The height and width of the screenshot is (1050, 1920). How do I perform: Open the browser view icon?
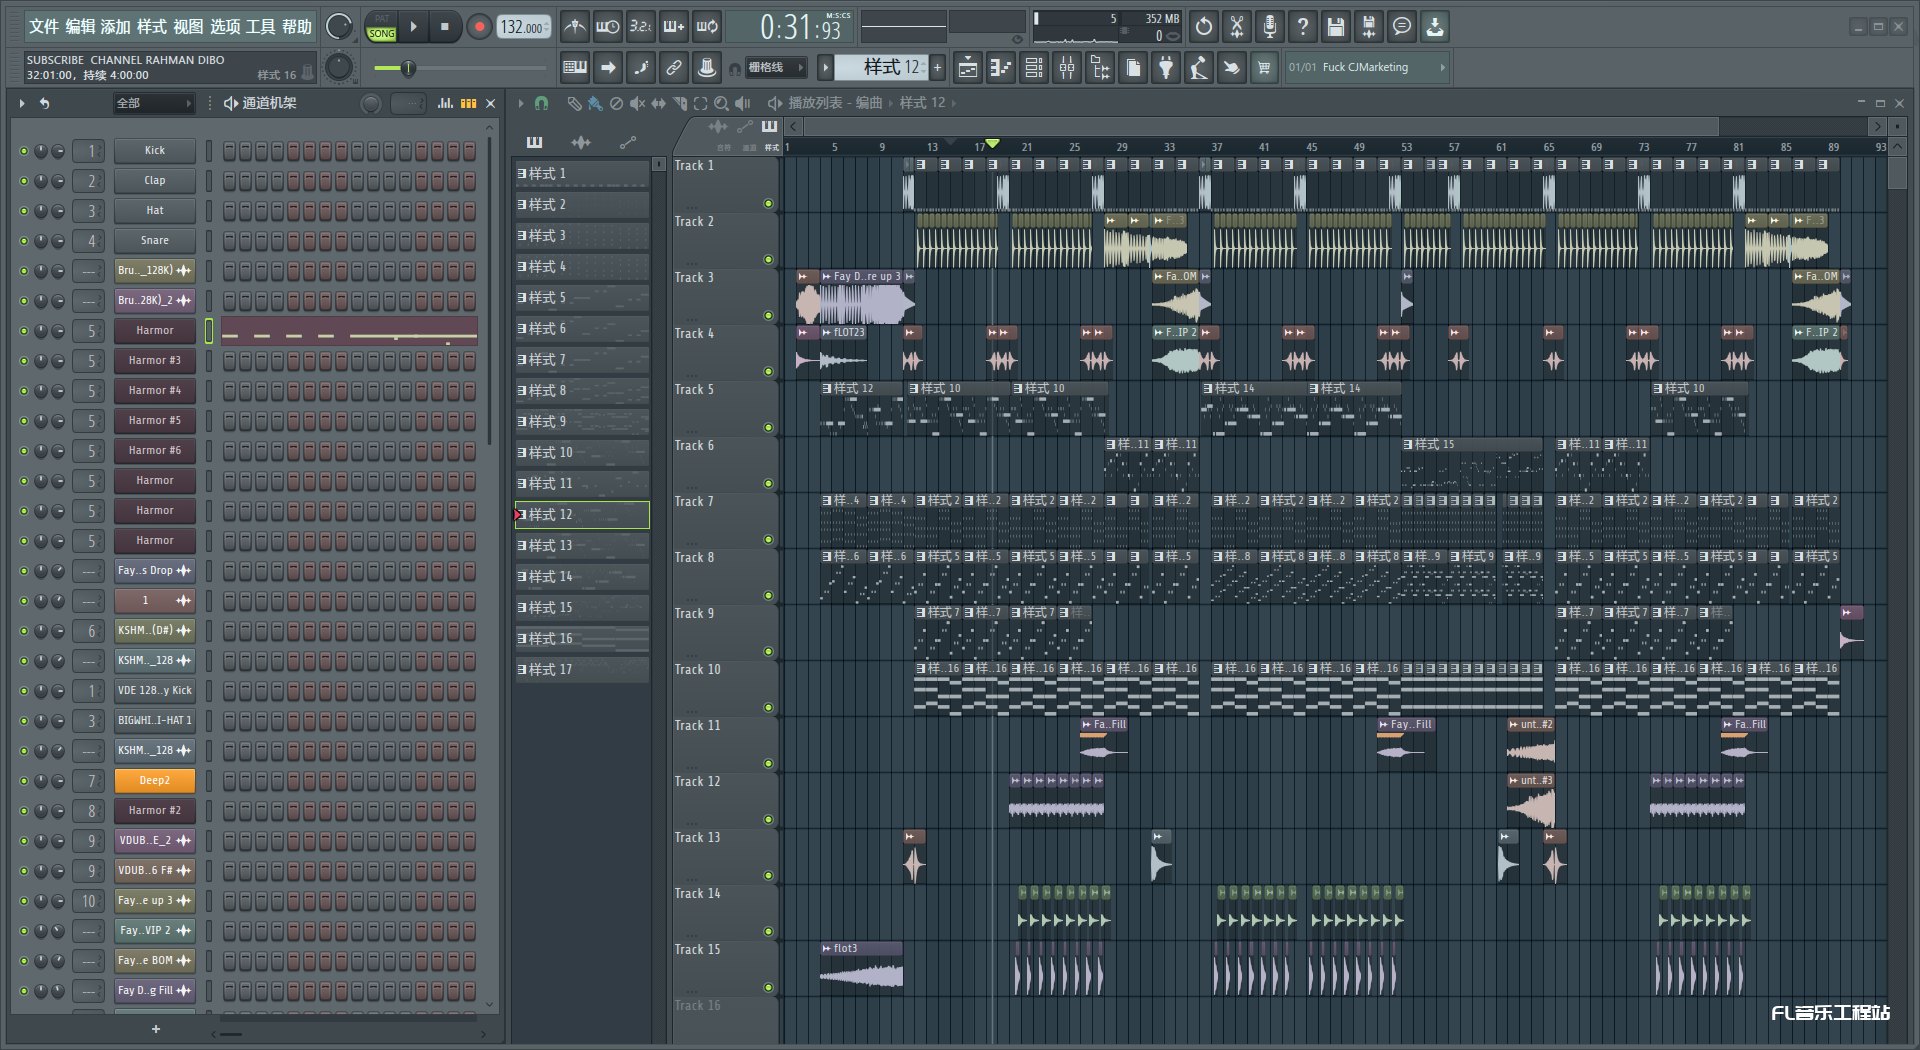point(1100,68)
